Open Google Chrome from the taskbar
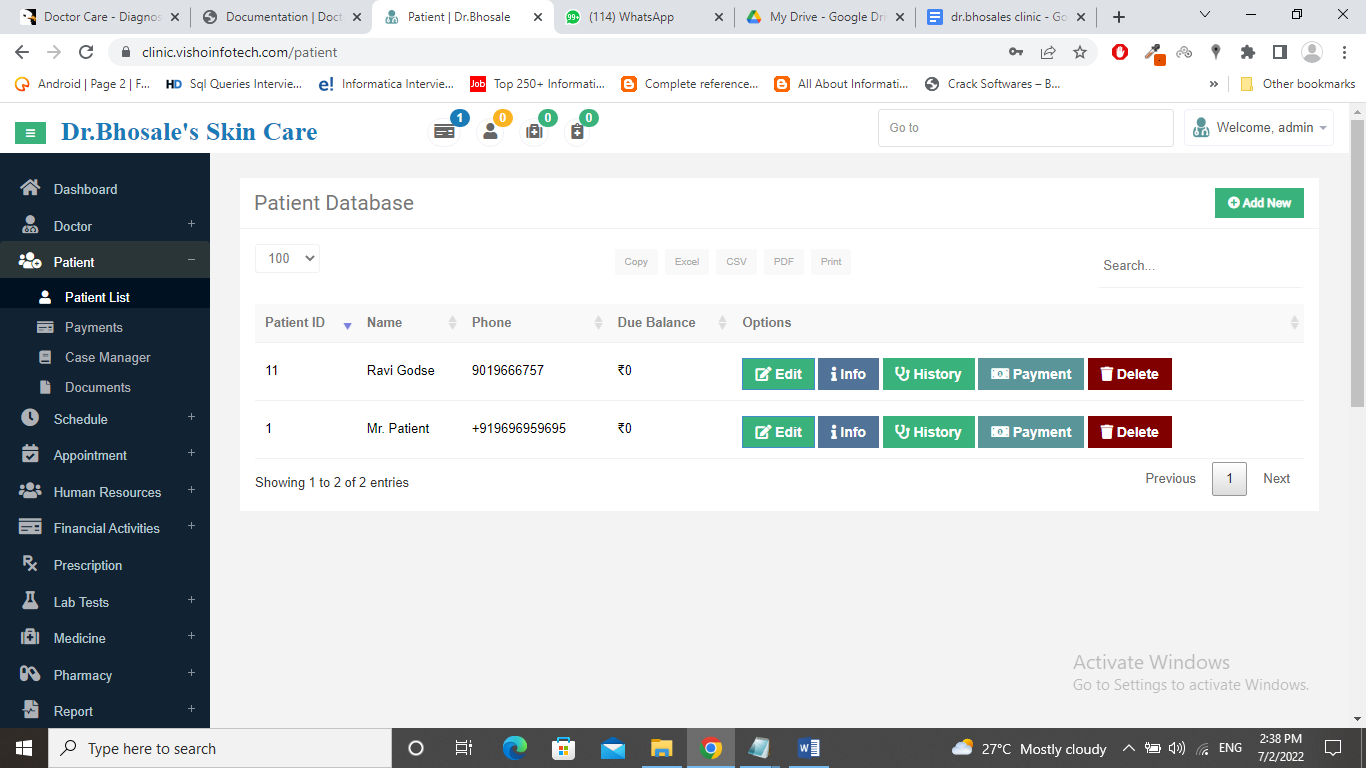This screenshot has width=1366, height=768. [x=711, y=748]
